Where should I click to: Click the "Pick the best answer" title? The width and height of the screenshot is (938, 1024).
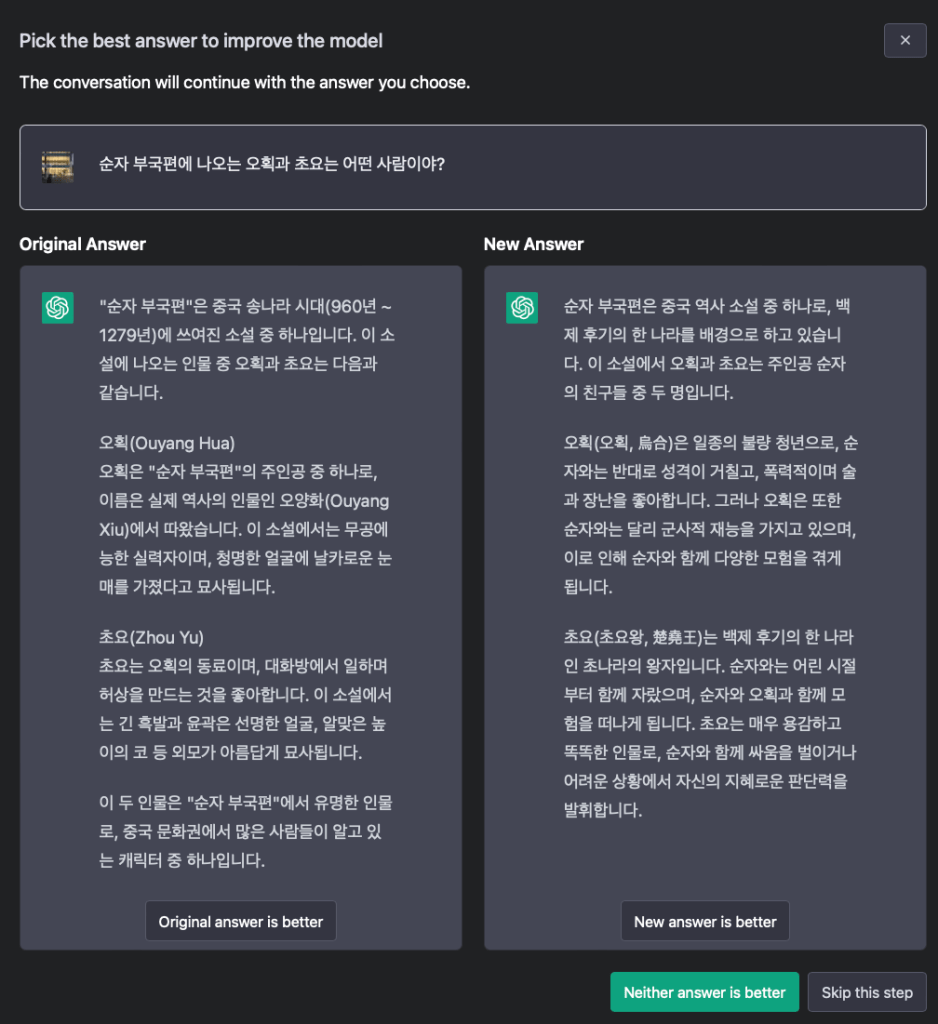[x=201, y=41]
